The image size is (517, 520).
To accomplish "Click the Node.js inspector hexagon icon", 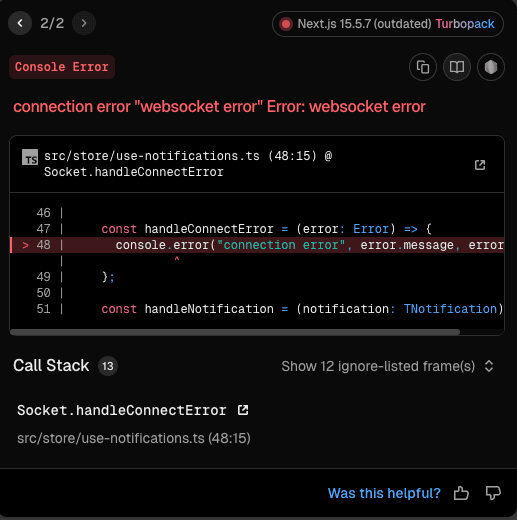I will point(491,67).
